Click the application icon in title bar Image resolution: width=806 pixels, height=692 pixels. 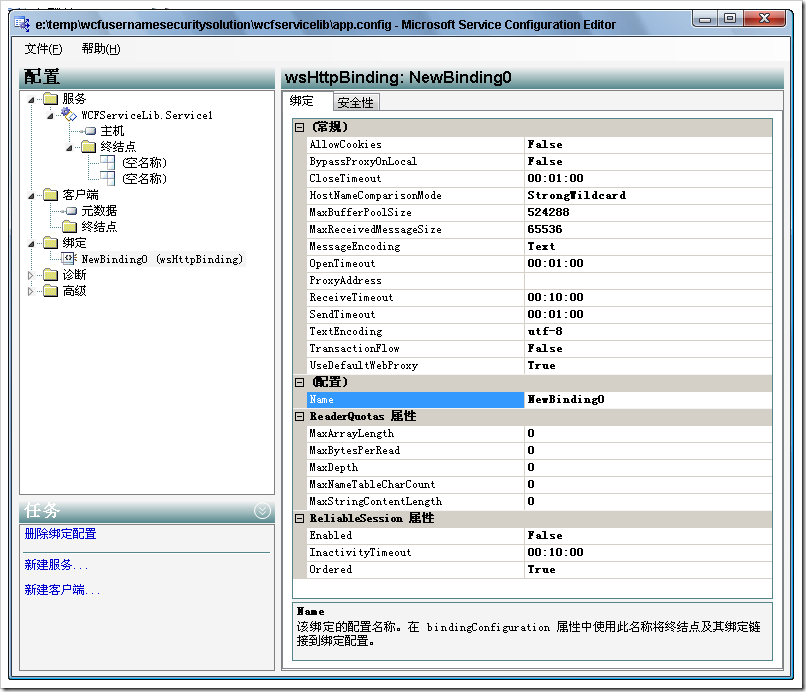coord(22,24)
